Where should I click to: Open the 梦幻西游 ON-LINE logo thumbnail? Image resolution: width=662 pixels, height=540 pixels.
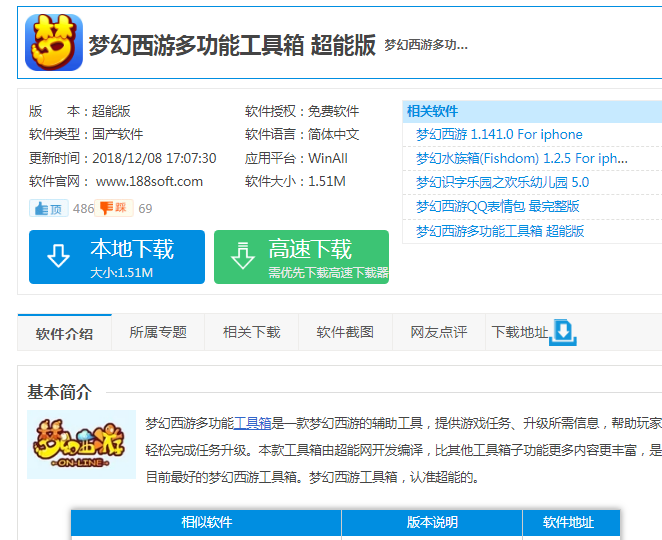coord(81,444)
